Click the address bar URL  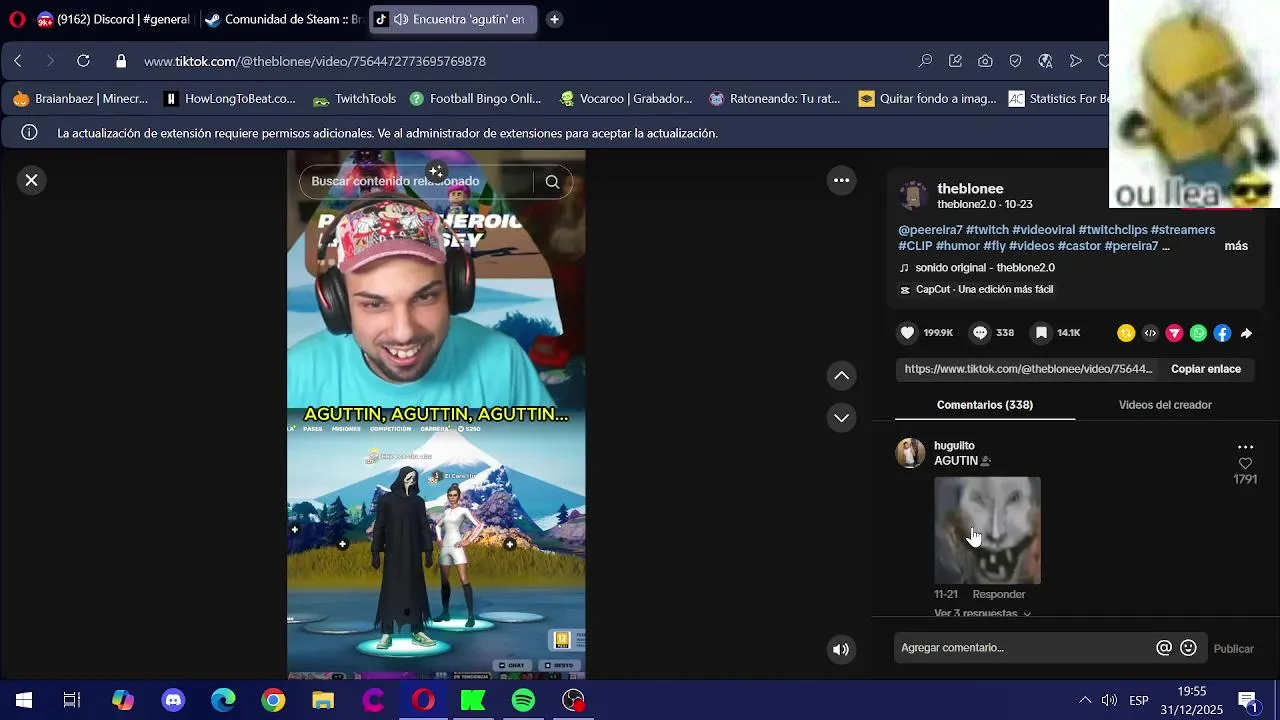(x=315, y=61)
